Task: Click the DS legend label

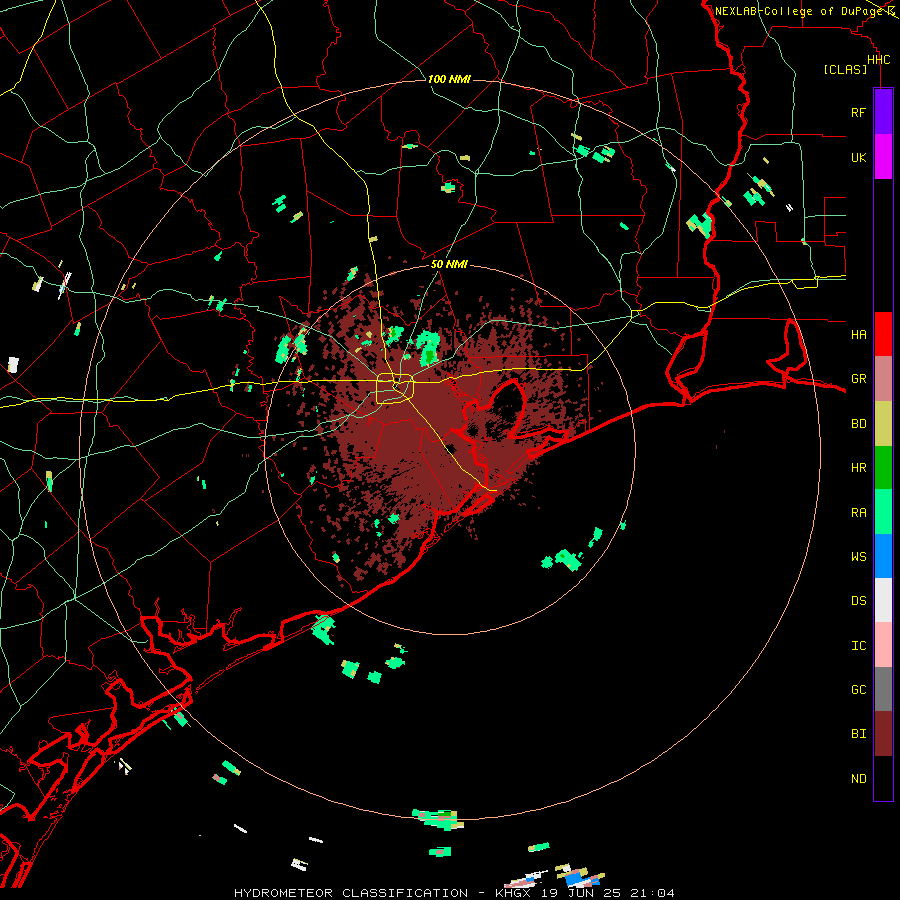Action: pyautogui.click(x=858, y=601)
